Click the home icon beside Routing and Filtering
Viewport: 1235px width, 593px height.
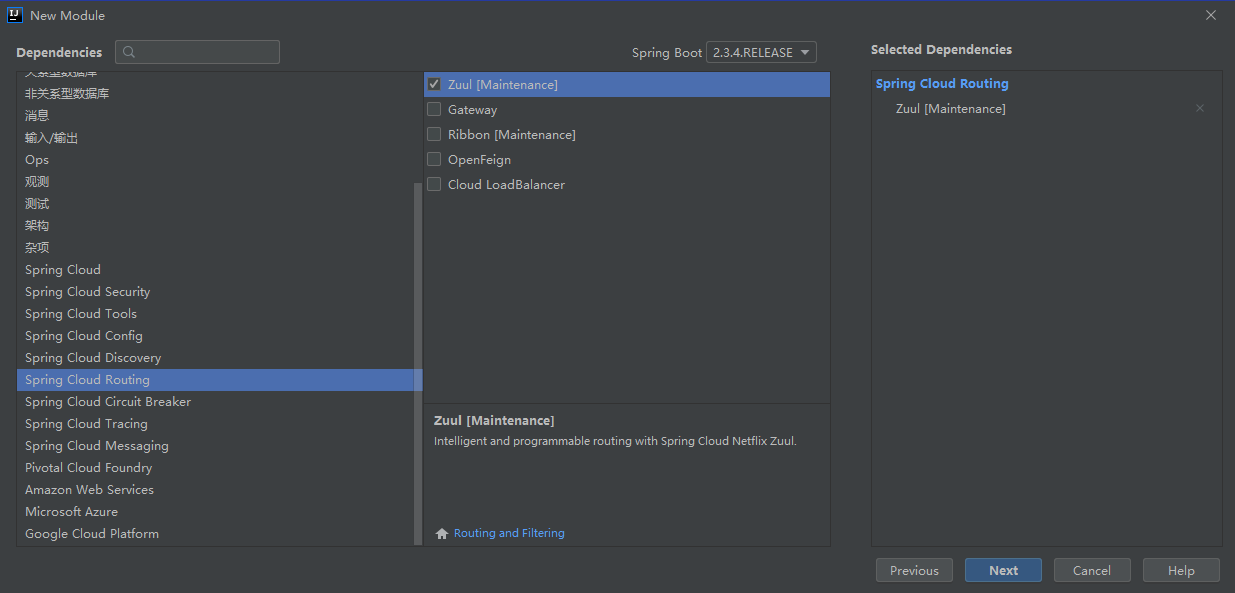(x=442, y=534)
